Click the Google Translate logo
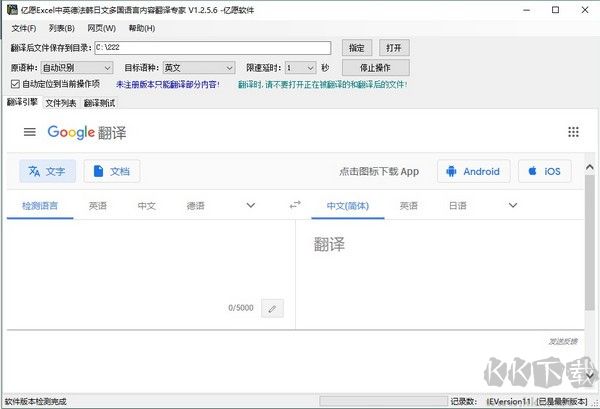The width and height of the screenshot is (600, 409). click(x=86, y=132)
